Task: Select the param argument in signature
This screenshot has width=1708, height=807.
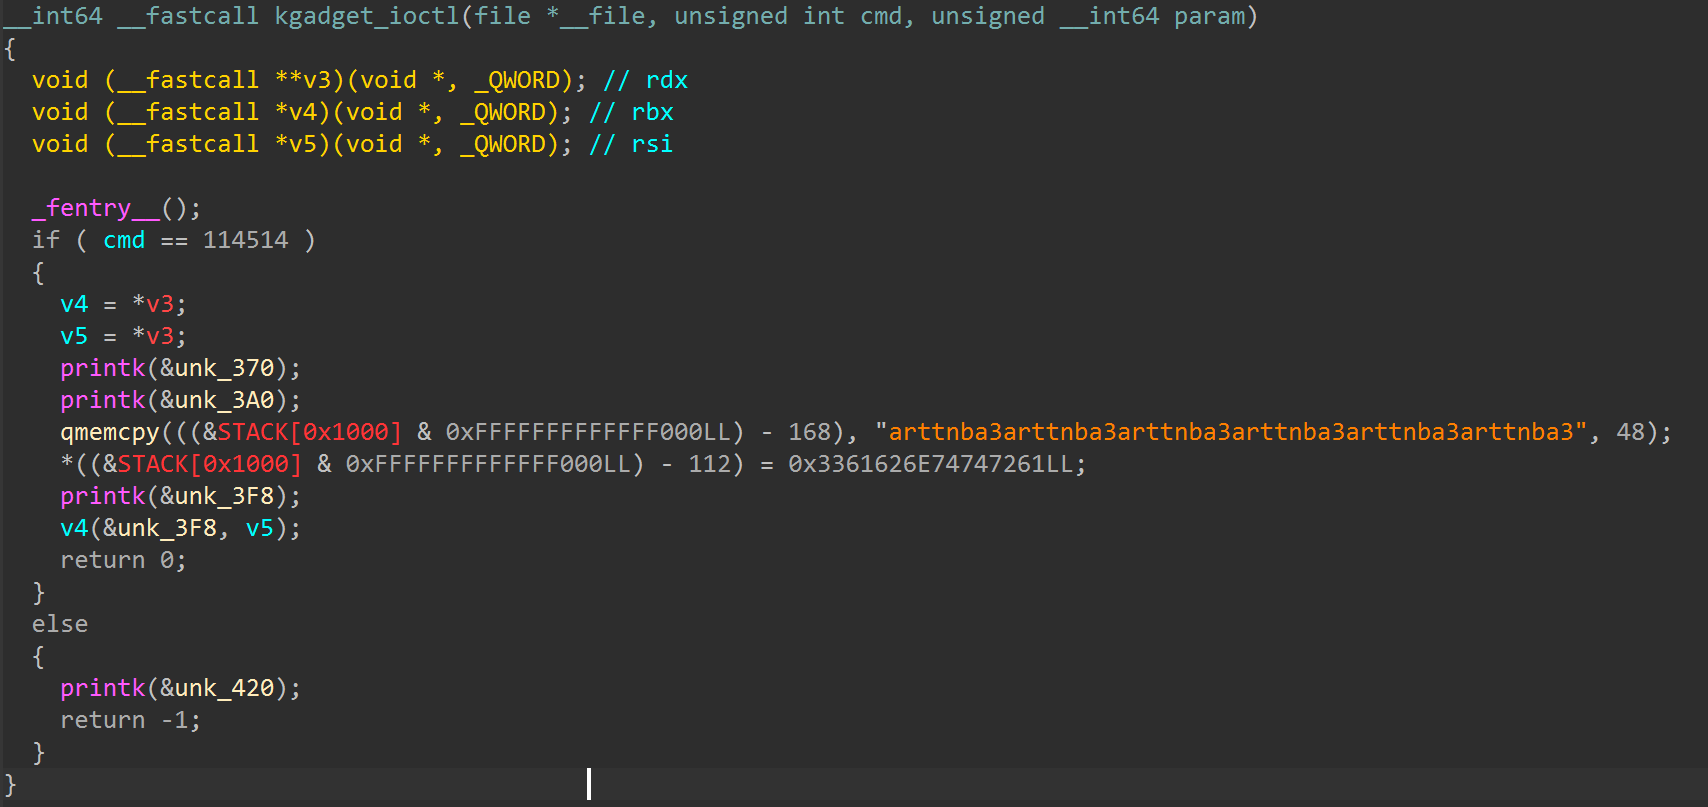Action: [x=1209, y=16]
